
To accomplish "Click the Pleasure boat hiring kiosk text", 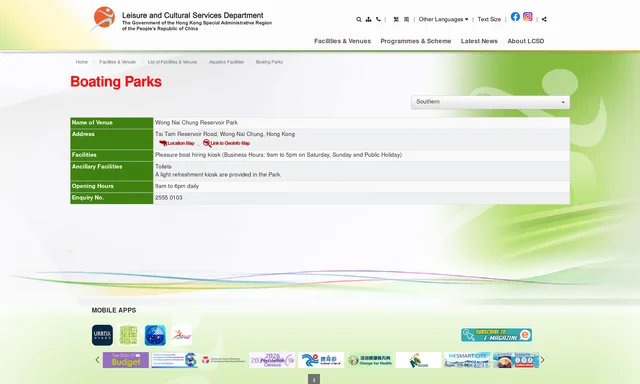I will click(x=278, y=155).
